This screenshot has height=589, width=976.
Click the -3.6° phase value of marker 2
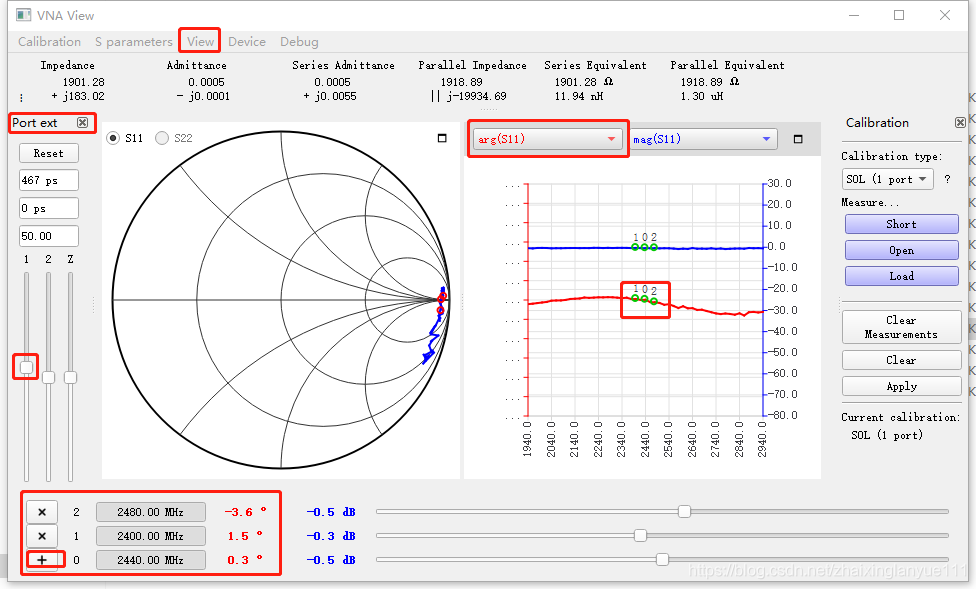pos(245,512)
